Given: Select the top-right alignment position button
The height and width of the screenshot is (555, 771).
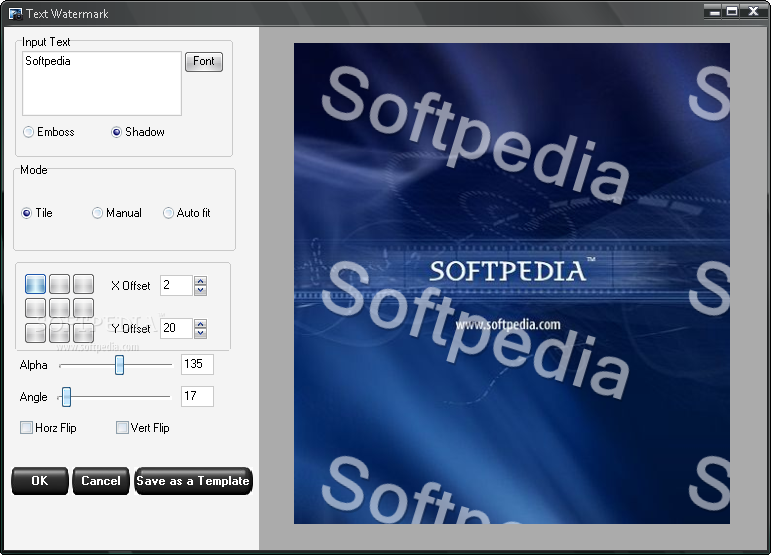Looking at the screenshot, I should click(x=84, y=284).
